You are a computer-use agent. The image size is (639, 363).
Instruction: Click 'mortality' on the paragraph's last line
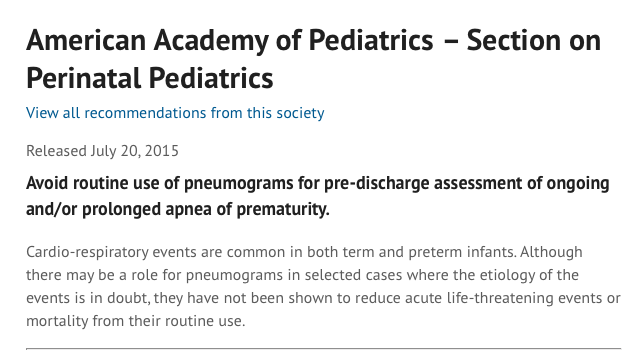(57, 321)
